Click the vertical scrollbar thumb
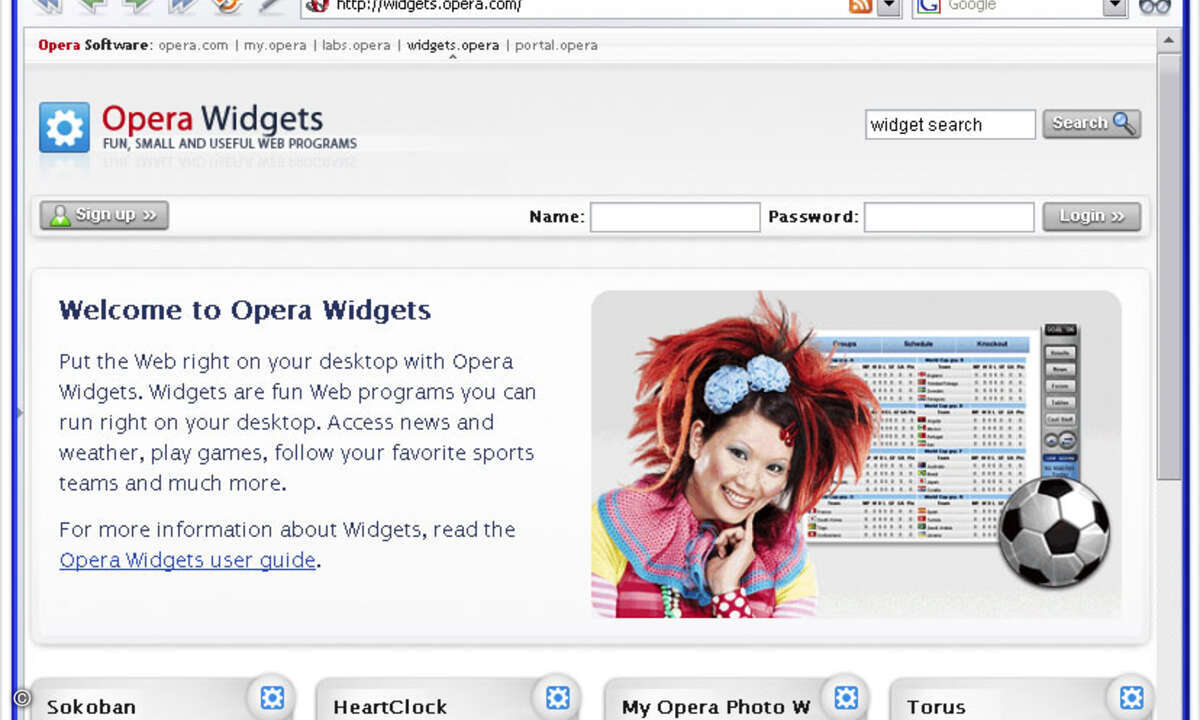The width and height of the screenshot is (1200, 720). 1168,266
